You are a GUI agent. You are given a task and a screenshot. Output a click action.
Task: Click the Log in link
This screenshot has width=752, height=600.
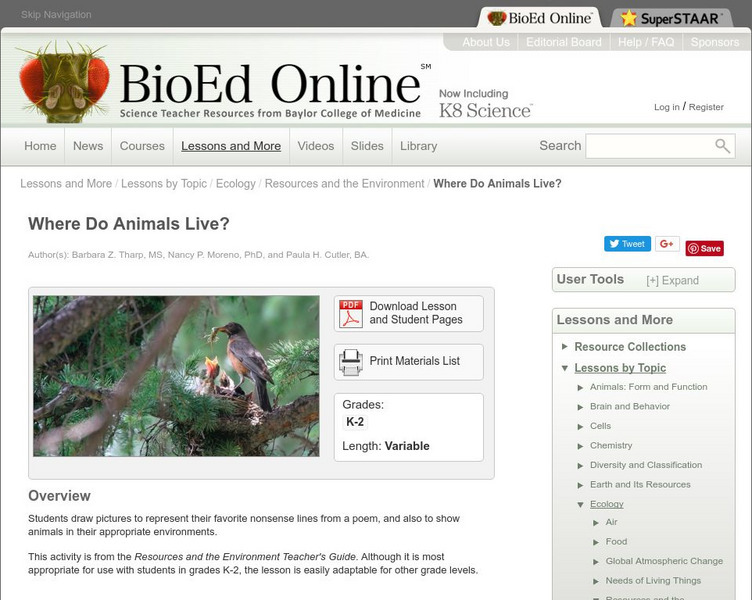tap(667, 107)
